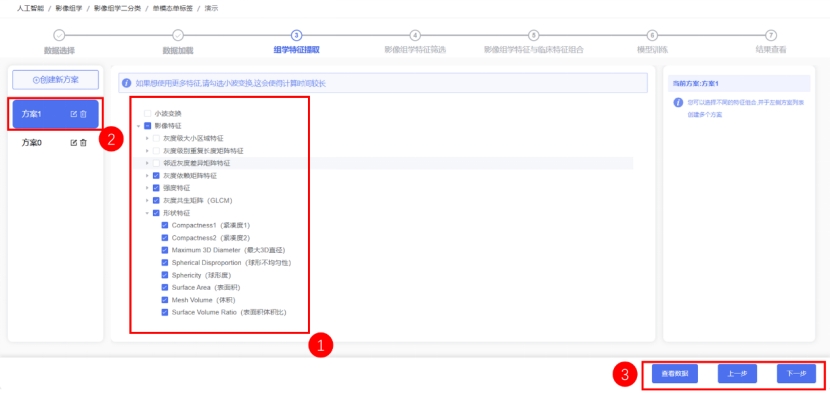Expand 灰度共生矩阵 (GLCM) tree arrow
This screenshot has width=830, height=393.
(x=147, y=201)
